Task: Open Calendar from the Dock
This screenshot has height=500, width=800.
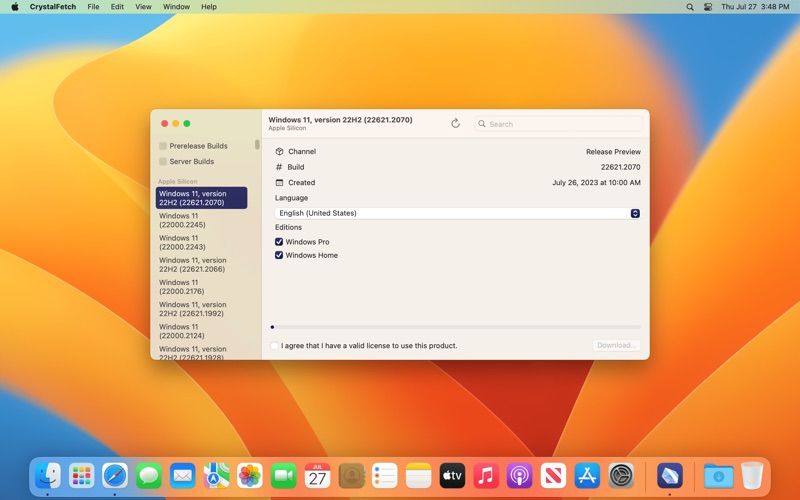Action: click(x=317, y=476)
